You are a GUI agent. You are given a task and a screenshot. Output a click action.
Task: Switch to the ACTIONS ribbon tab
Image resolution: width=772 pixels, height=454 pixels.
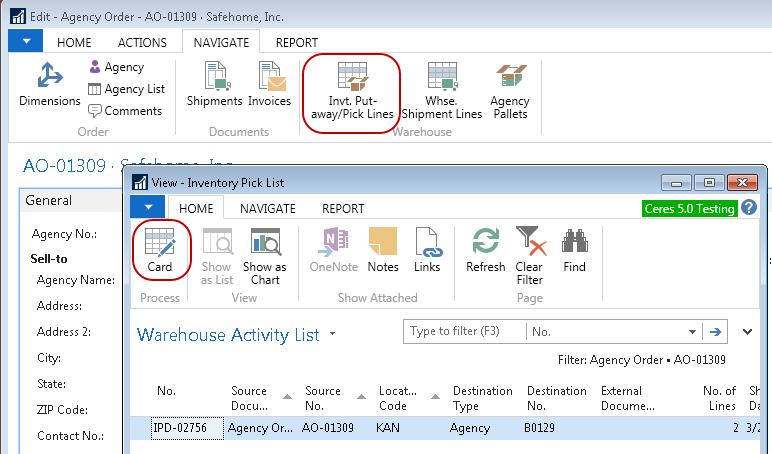142,42
